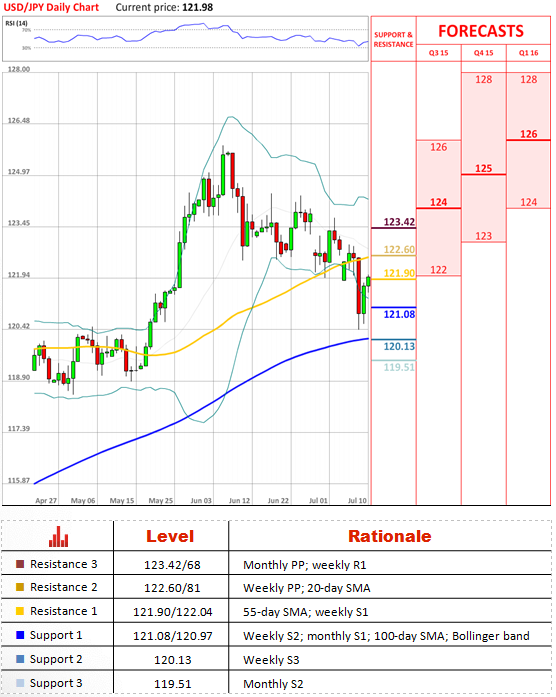Select the Q3 15 forecast column header
This screenshot has height=697, width=556.
[x=438, y=53]
